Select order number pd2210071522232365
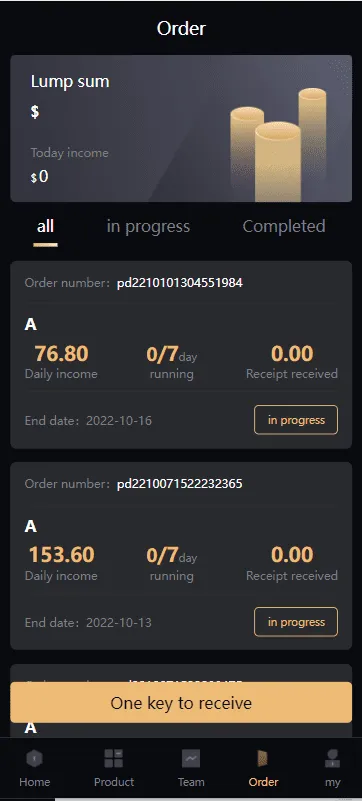This screenshot has height=801, width=362. tap(180, 484)
